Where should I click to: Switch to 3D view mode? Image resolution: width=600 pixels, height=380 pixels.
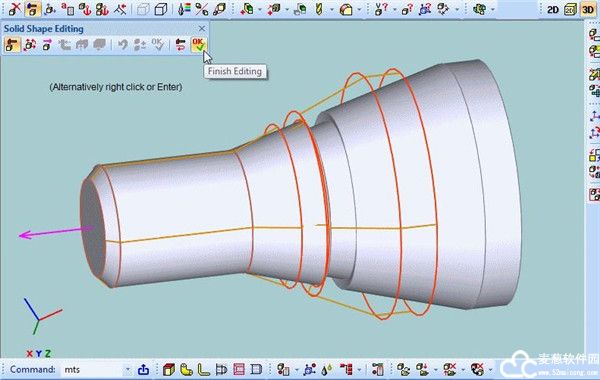[x=588, y=10]
